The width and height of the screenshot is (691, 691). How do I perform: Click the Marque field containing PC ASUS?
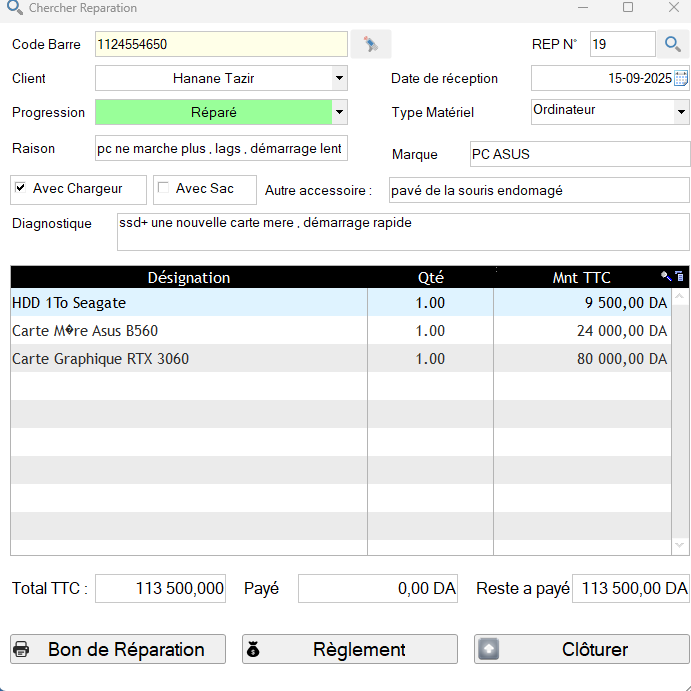(580, 155)
